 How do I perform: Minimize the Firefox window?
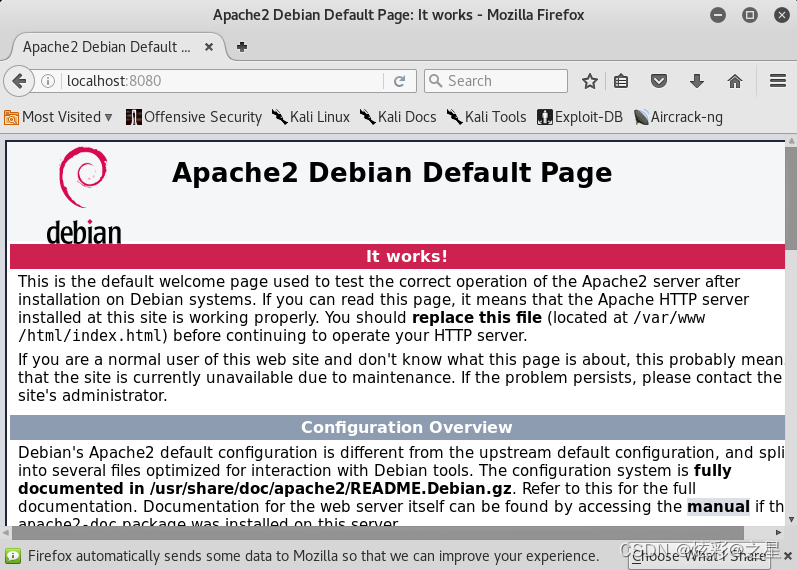pos(718,15)
